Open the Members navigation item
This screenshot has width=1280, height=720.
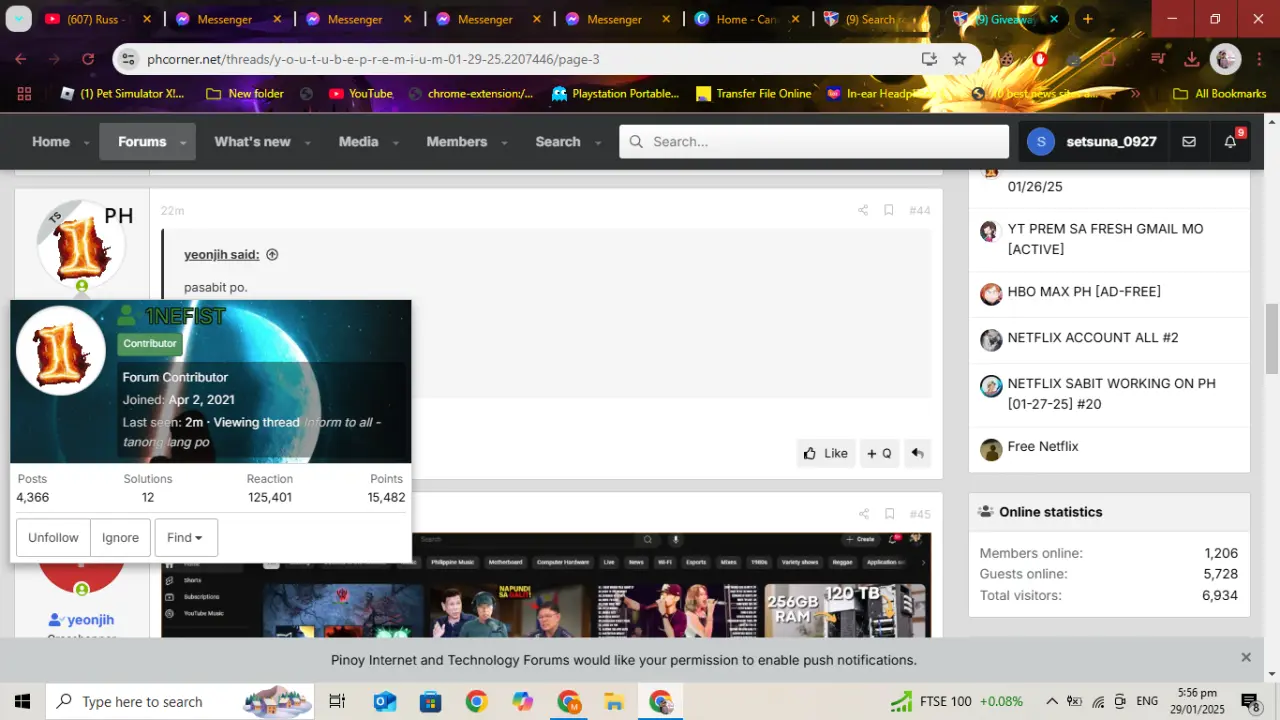(x=457, y=142)
